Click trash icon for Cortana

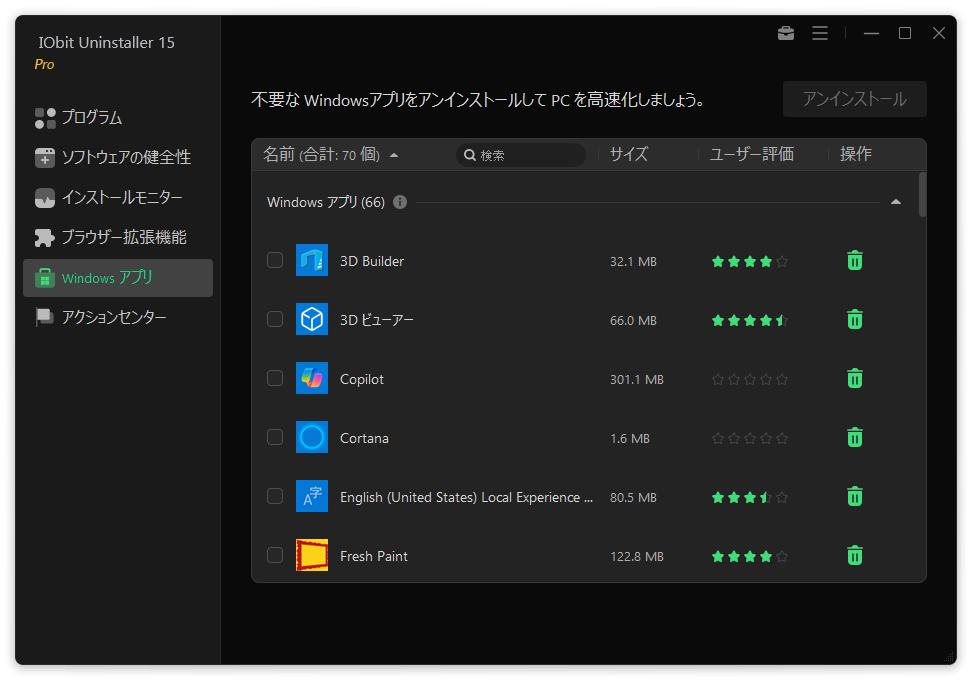point(855,438)
